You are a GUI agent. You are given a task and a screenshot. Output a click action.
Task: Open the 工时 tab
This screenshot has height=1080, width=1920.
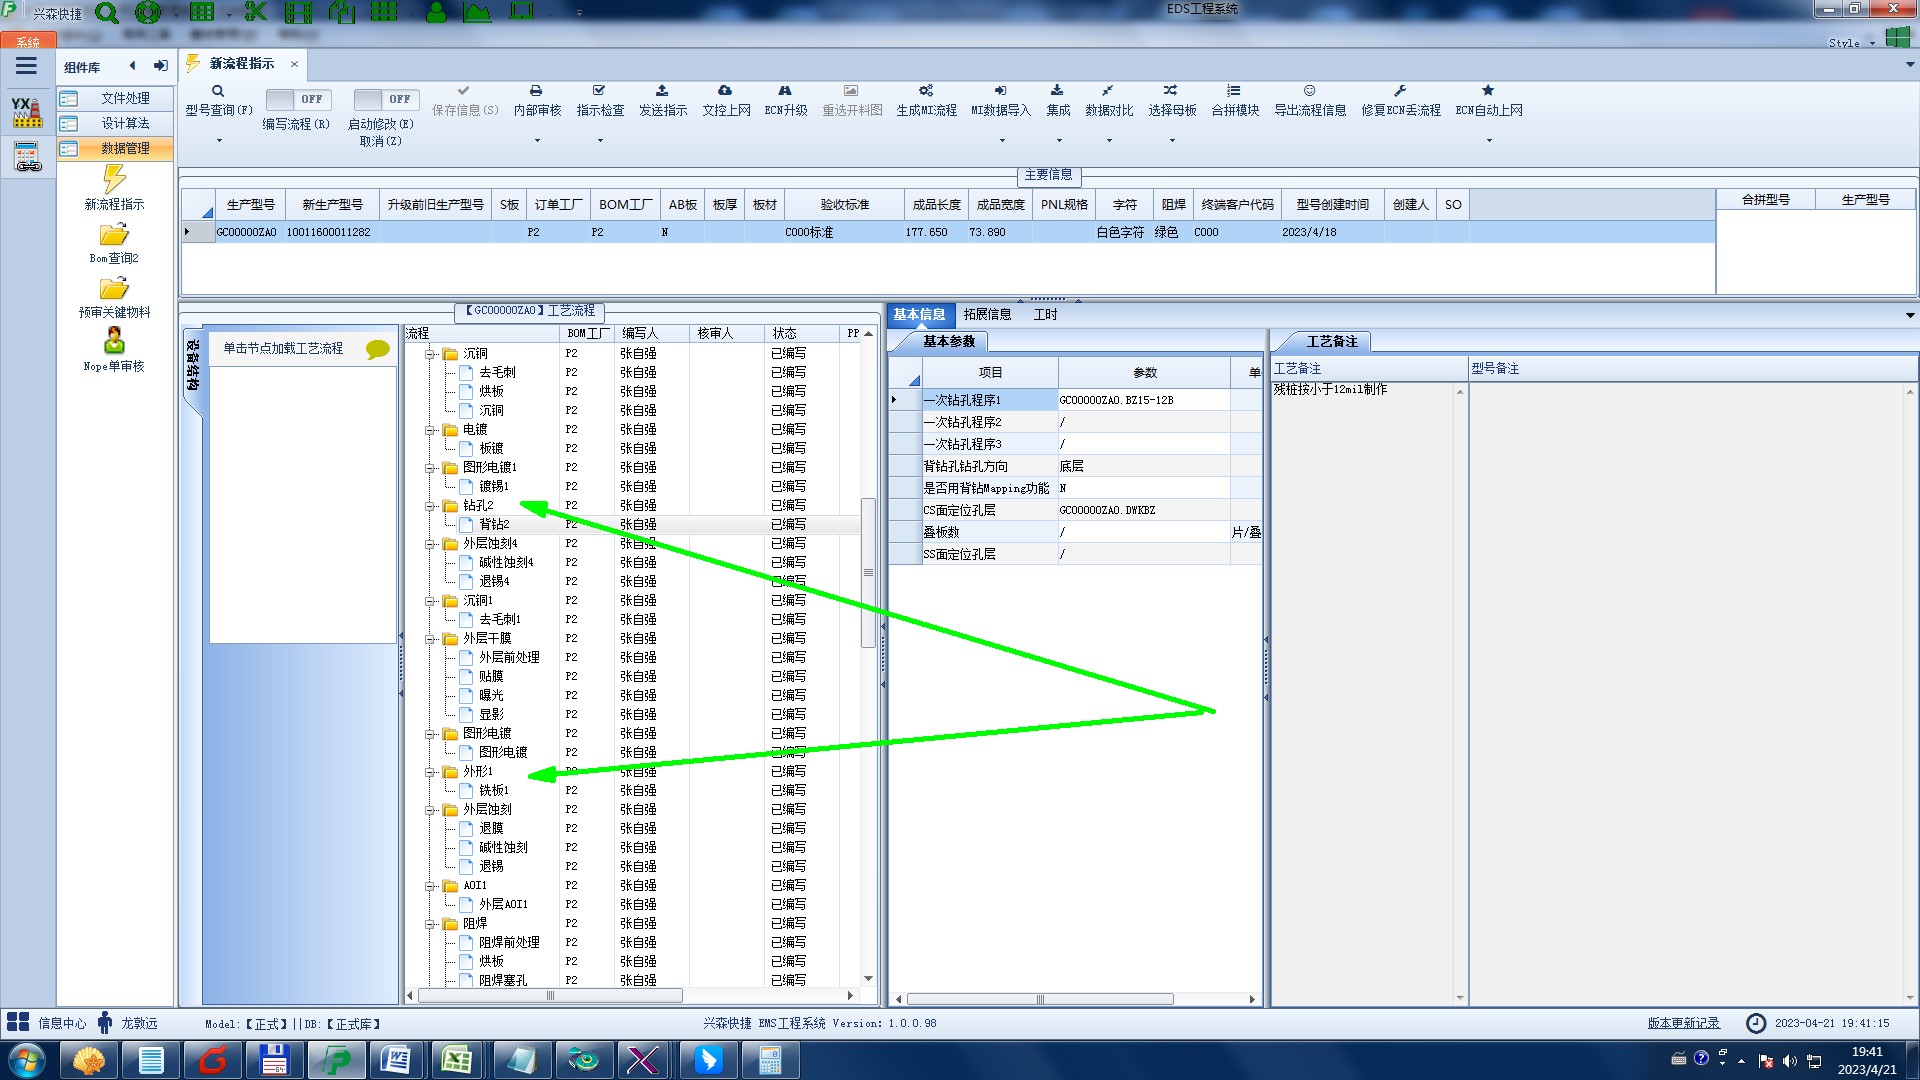[1045, 314]
